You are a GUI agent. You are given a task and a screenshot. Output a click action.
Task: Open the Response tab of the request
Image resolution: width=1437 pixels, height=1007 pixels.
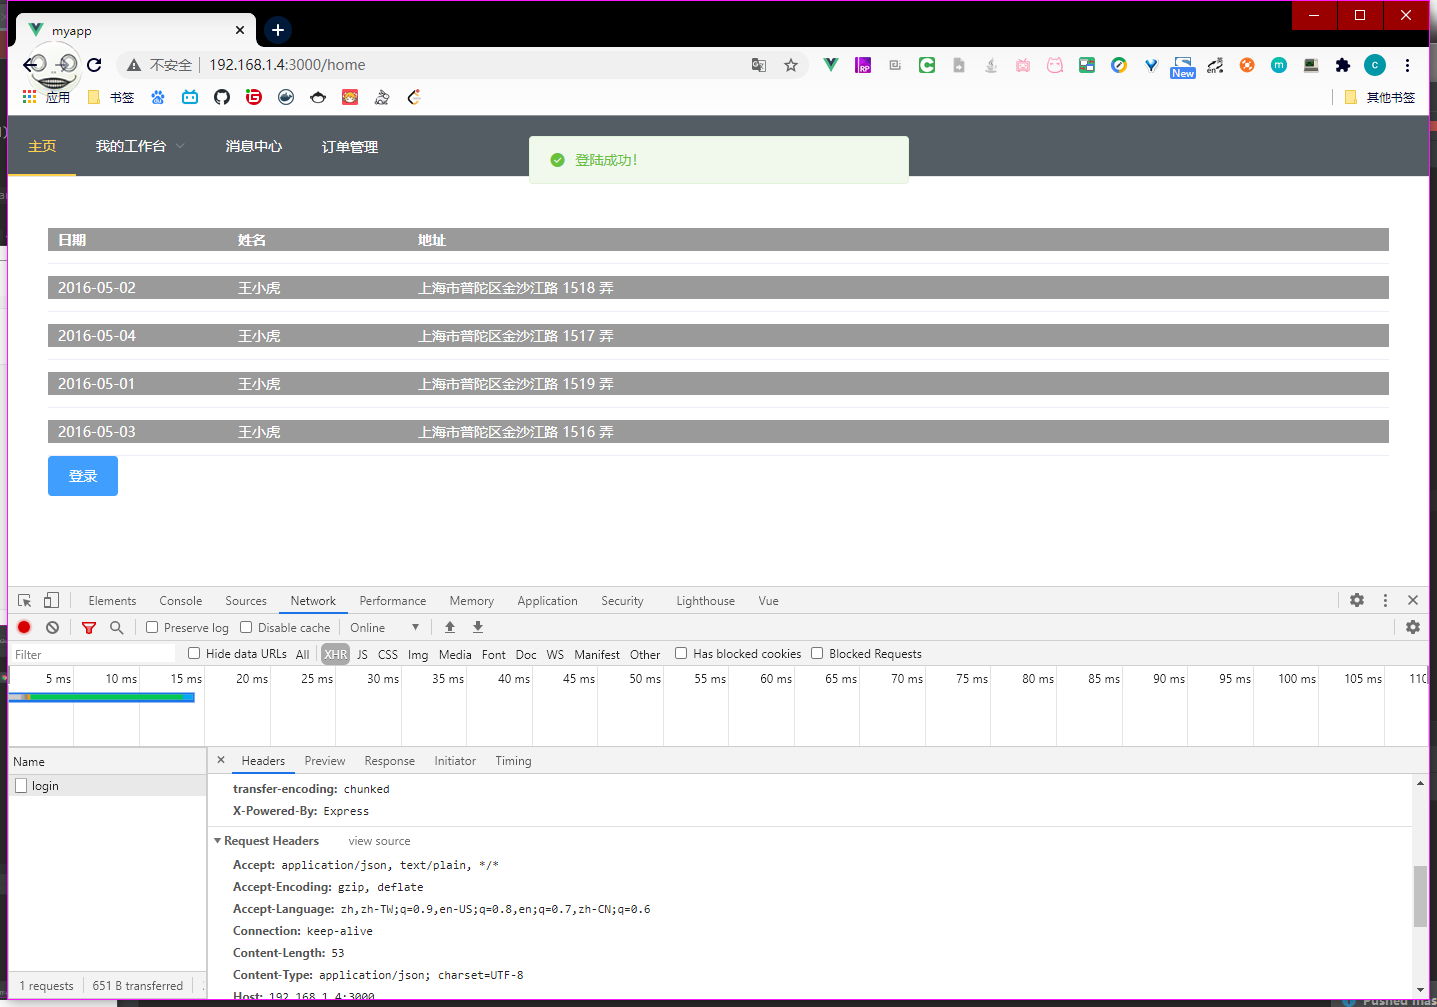(389, 761)
